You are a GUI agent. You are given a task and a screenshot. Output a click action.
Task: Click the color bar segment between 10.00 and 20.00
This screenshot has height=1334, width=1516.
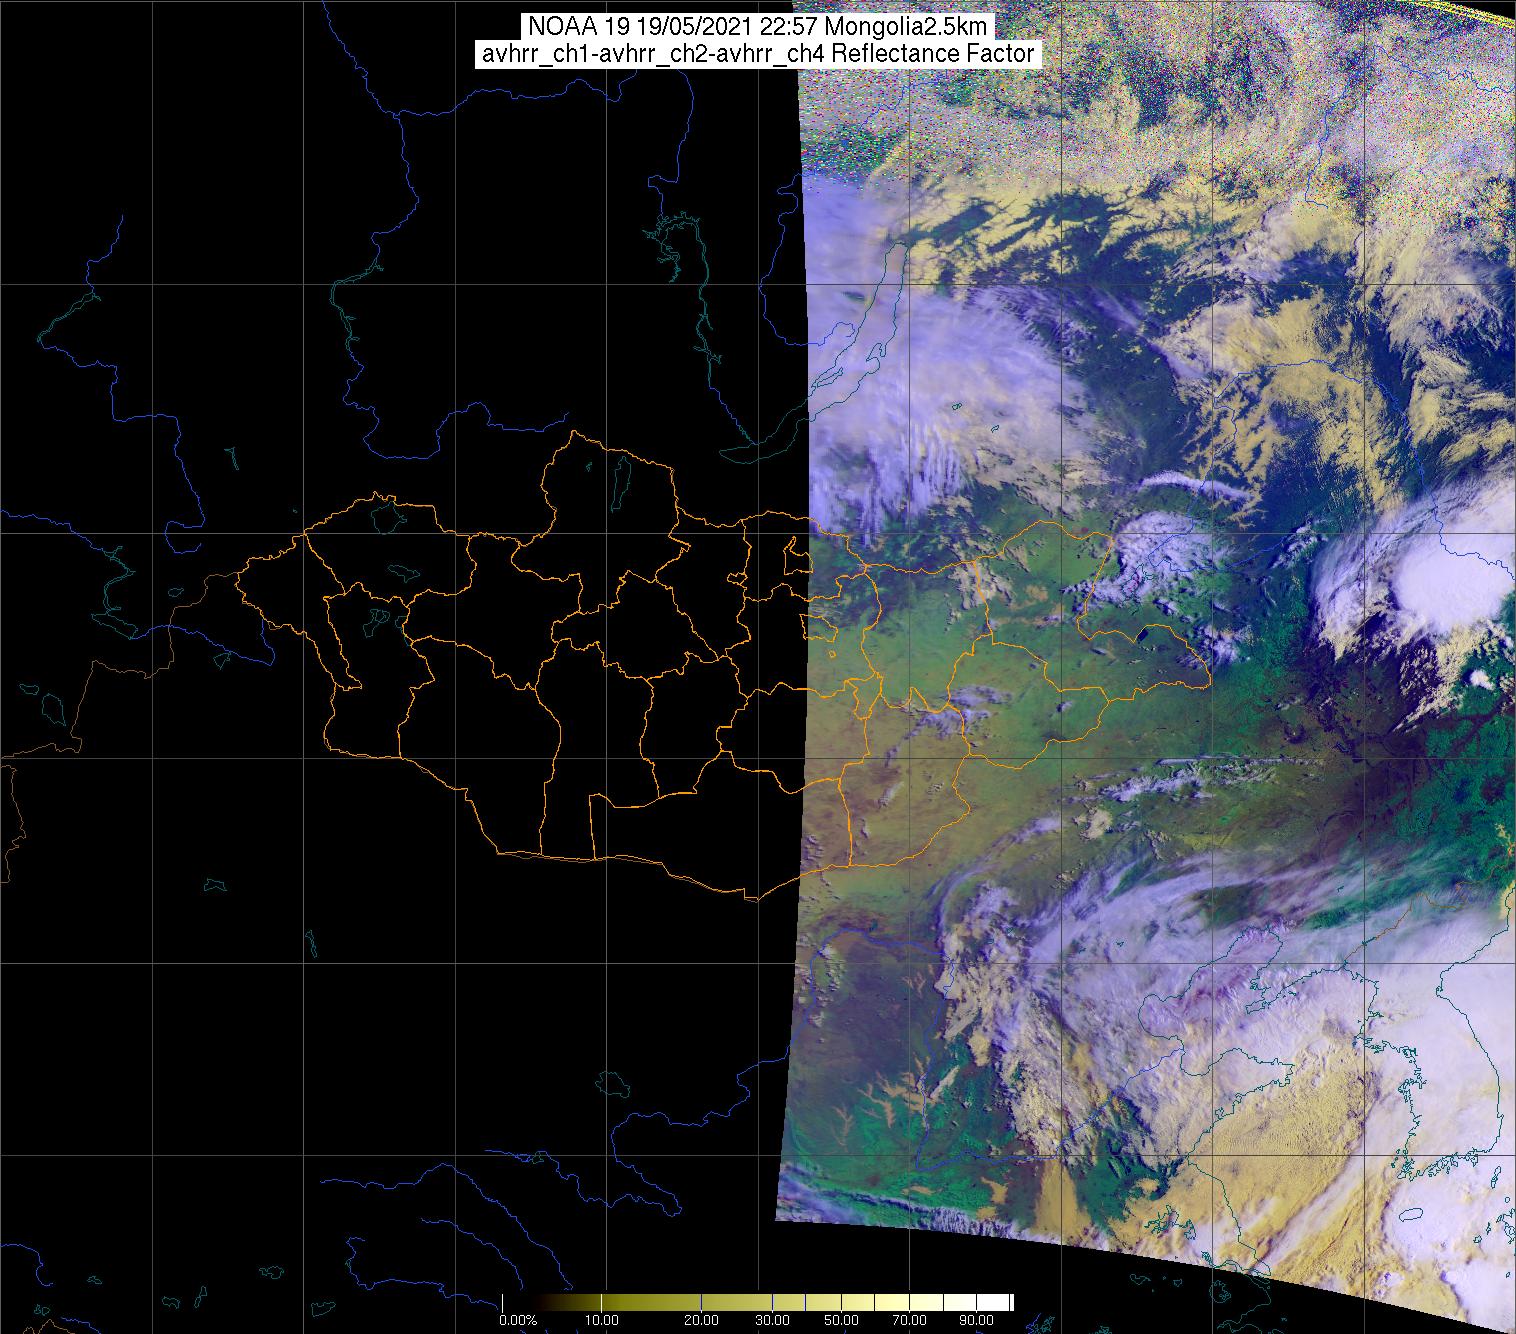(651, 1302)
